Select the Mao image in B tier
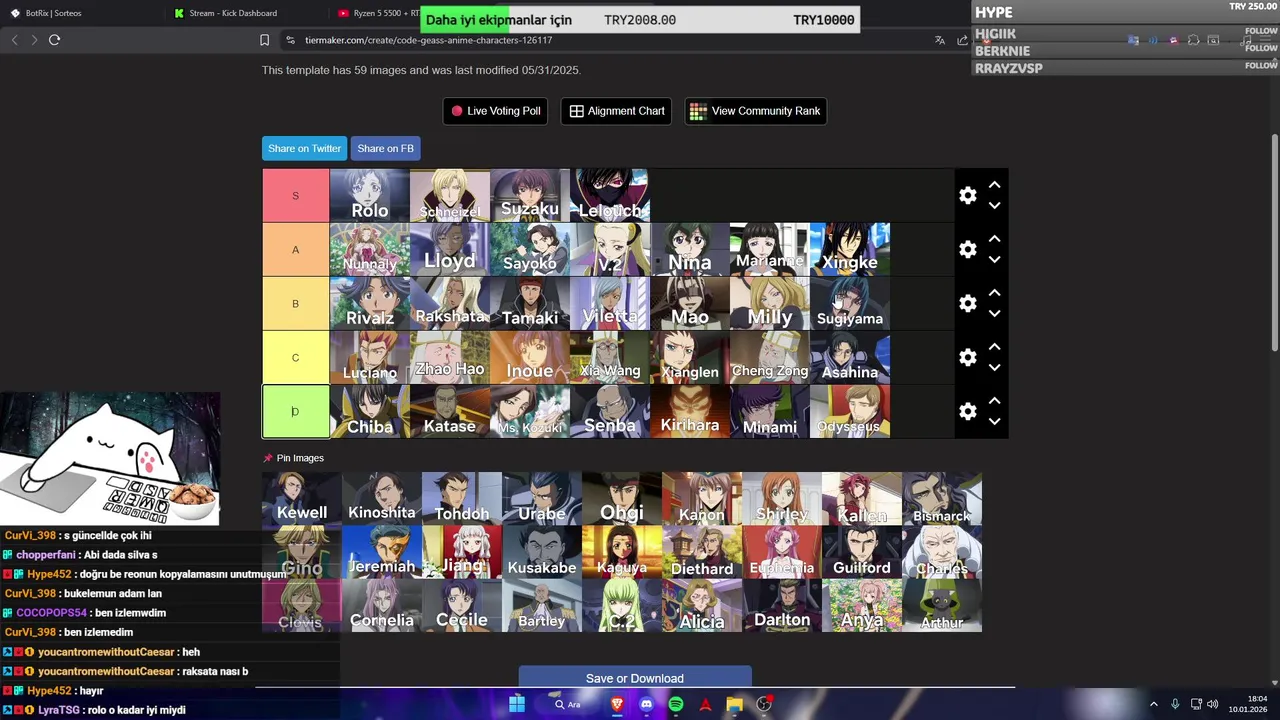The image size is (1280, 720). click(690, 303)
